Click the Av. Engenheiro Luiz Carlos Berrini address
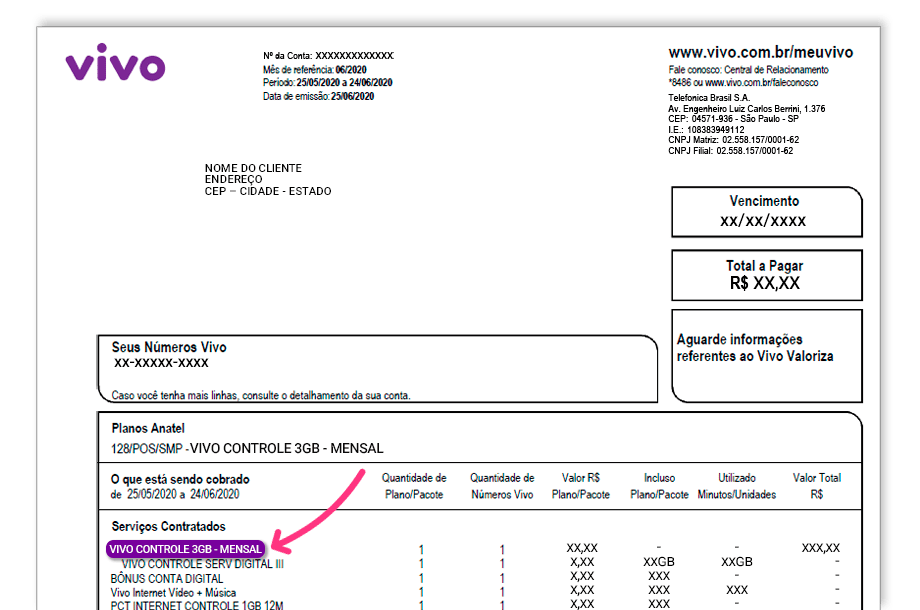Screen dimensions: 920x610 [x=746, y=109]
